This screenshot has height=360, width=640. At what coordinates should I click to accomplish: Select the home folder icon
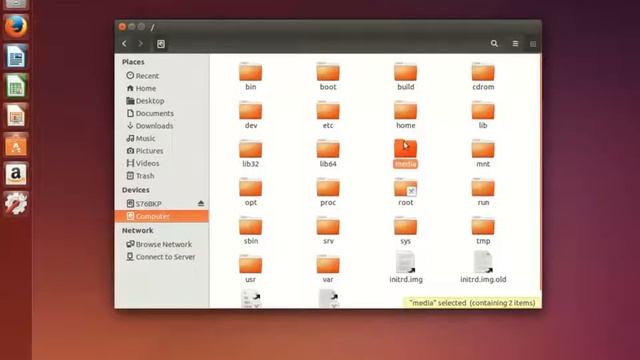pos(405,110)
